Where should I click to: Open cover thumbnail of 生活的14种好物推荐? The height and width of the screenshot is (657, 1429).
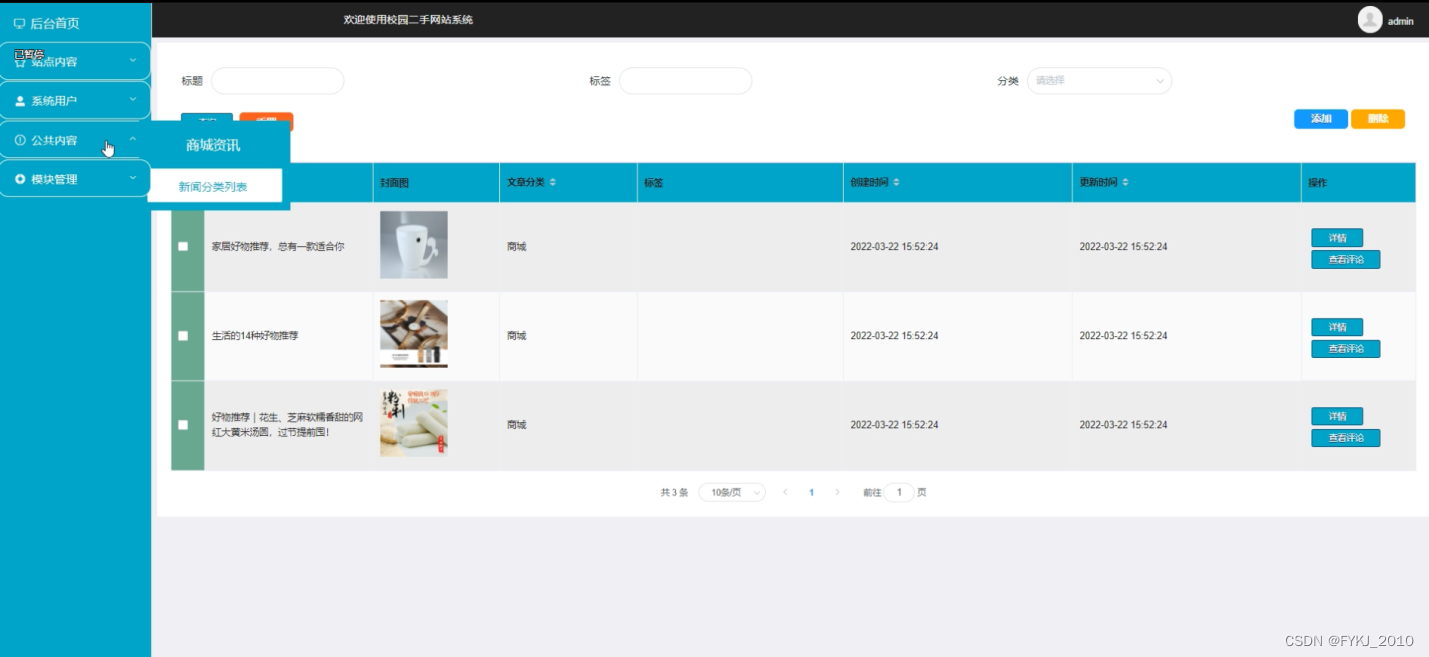(x=414, y=334)
